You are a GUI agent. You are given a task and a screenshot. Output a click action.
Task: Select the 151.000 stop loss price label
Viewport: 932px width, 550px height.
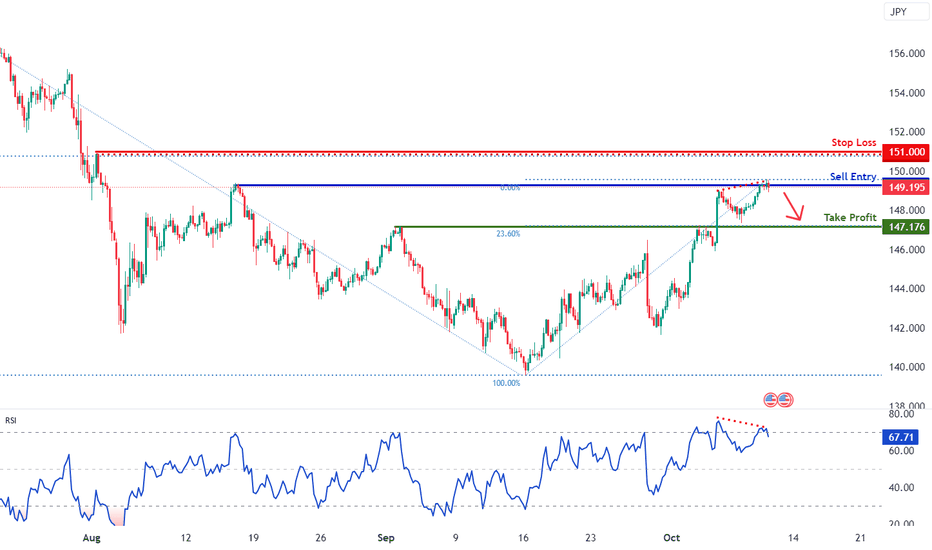[x=905, y=152]
